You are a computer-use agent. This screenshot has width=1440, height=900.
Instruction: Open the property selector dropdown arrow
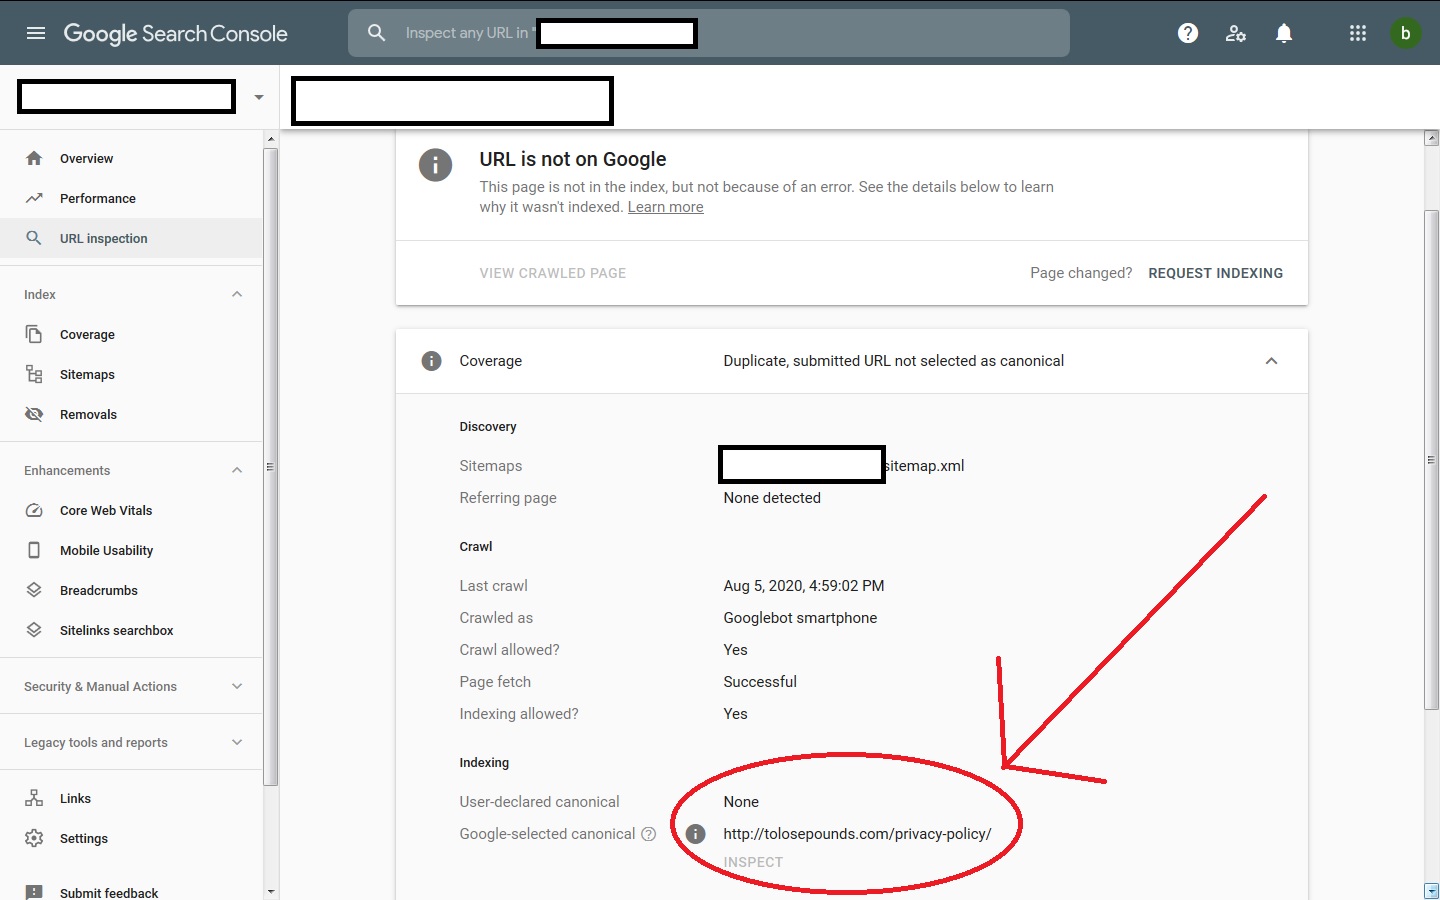[x=259, y=97]
